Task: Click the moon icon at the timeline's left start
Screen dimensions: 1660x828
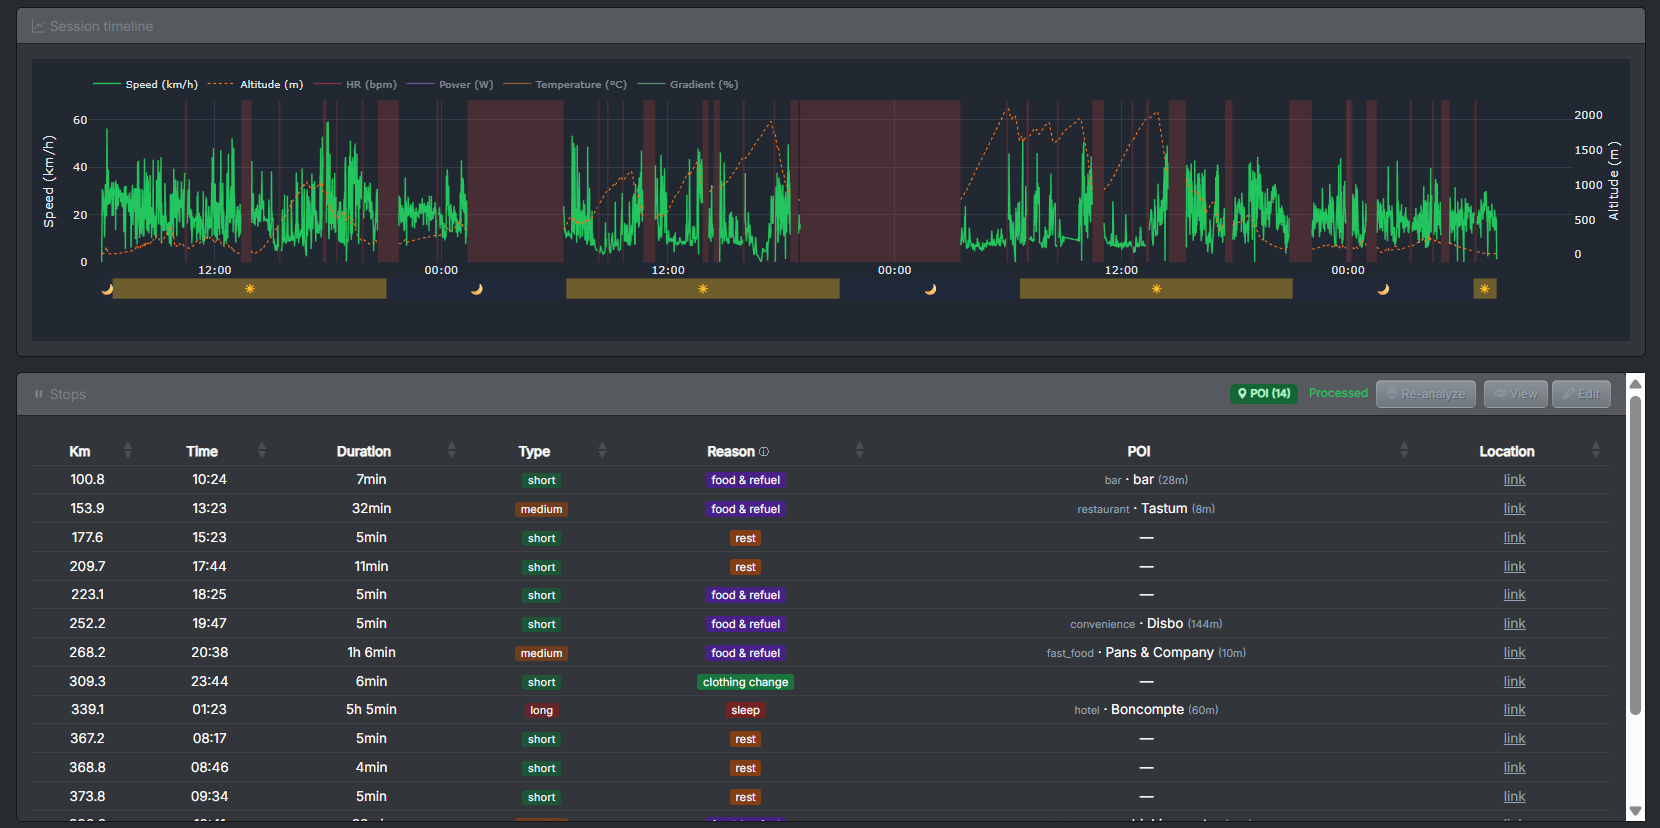Action: coord(107,289)
